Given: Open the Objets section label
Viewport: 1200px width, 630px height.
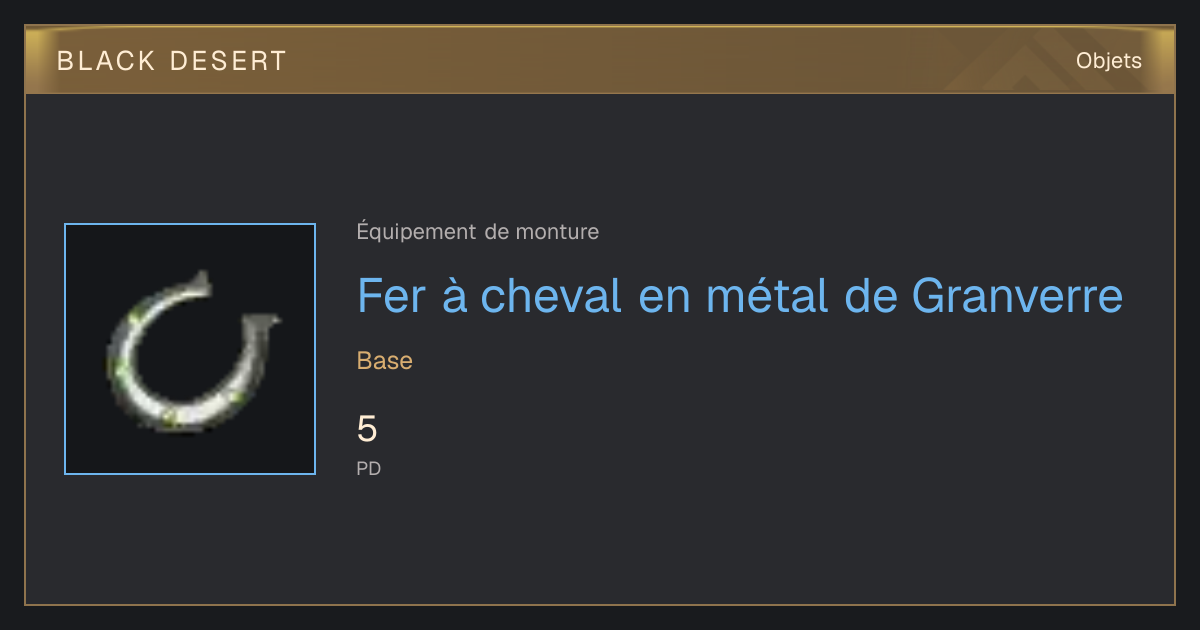Looking at the screenshot, I should point(1108,61).
